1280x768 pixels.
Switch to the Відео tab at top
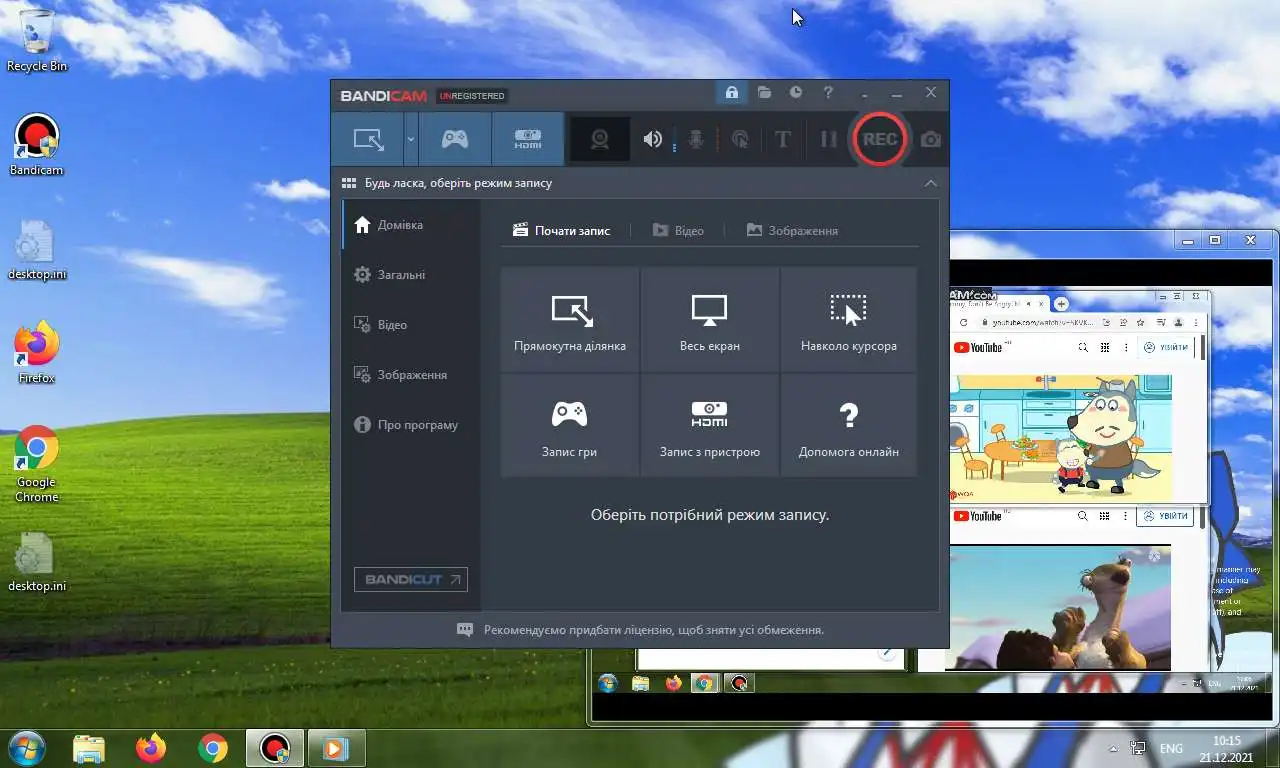678,230
